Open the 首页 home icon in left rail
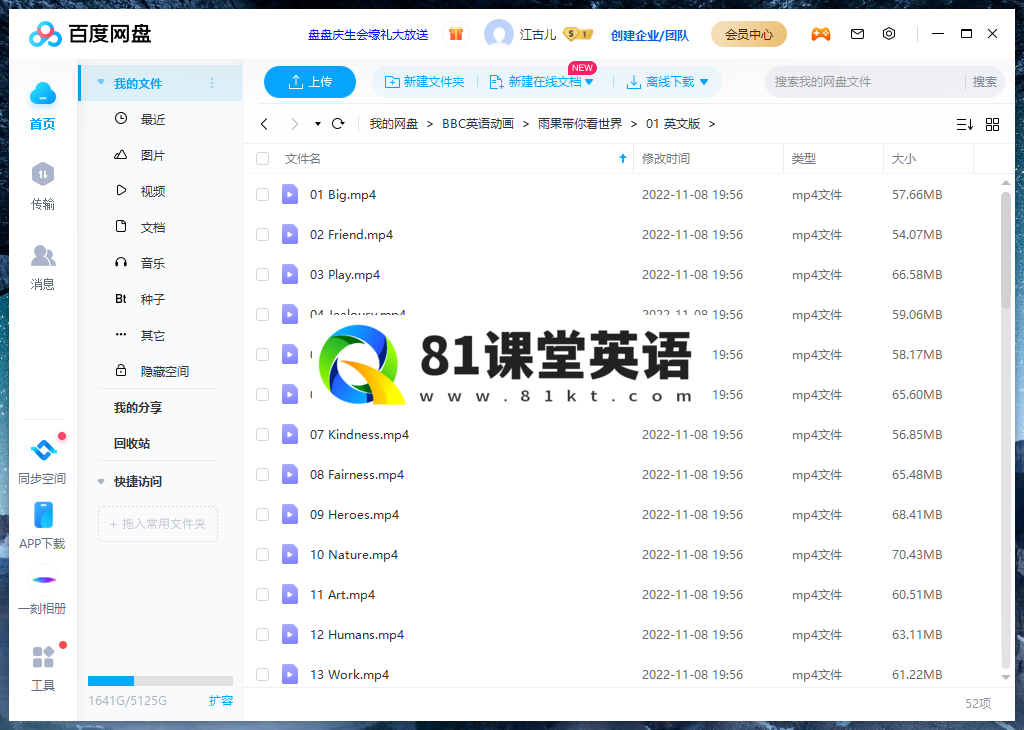This screenshot has width=1024, height=730. pyautogui.click(x=42, y=94)
